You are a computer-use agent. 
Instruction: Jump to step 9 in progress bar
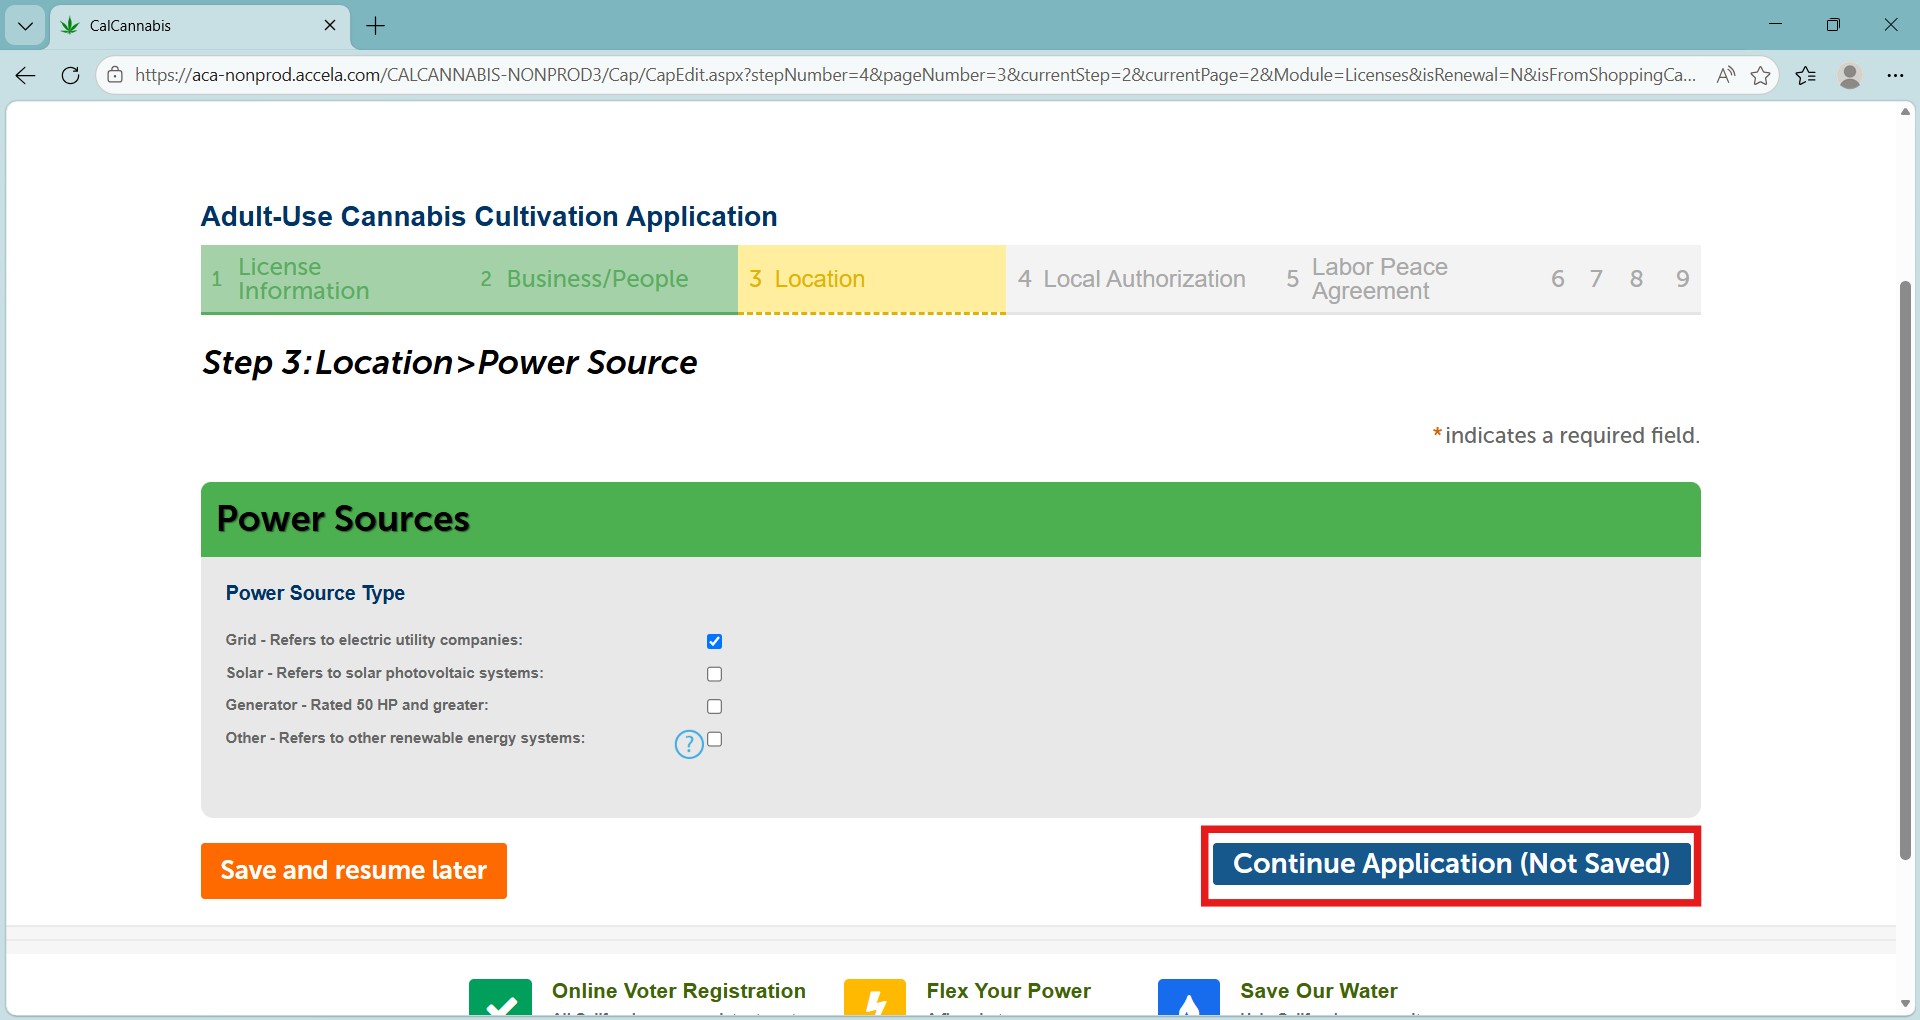pos(1682,279)
